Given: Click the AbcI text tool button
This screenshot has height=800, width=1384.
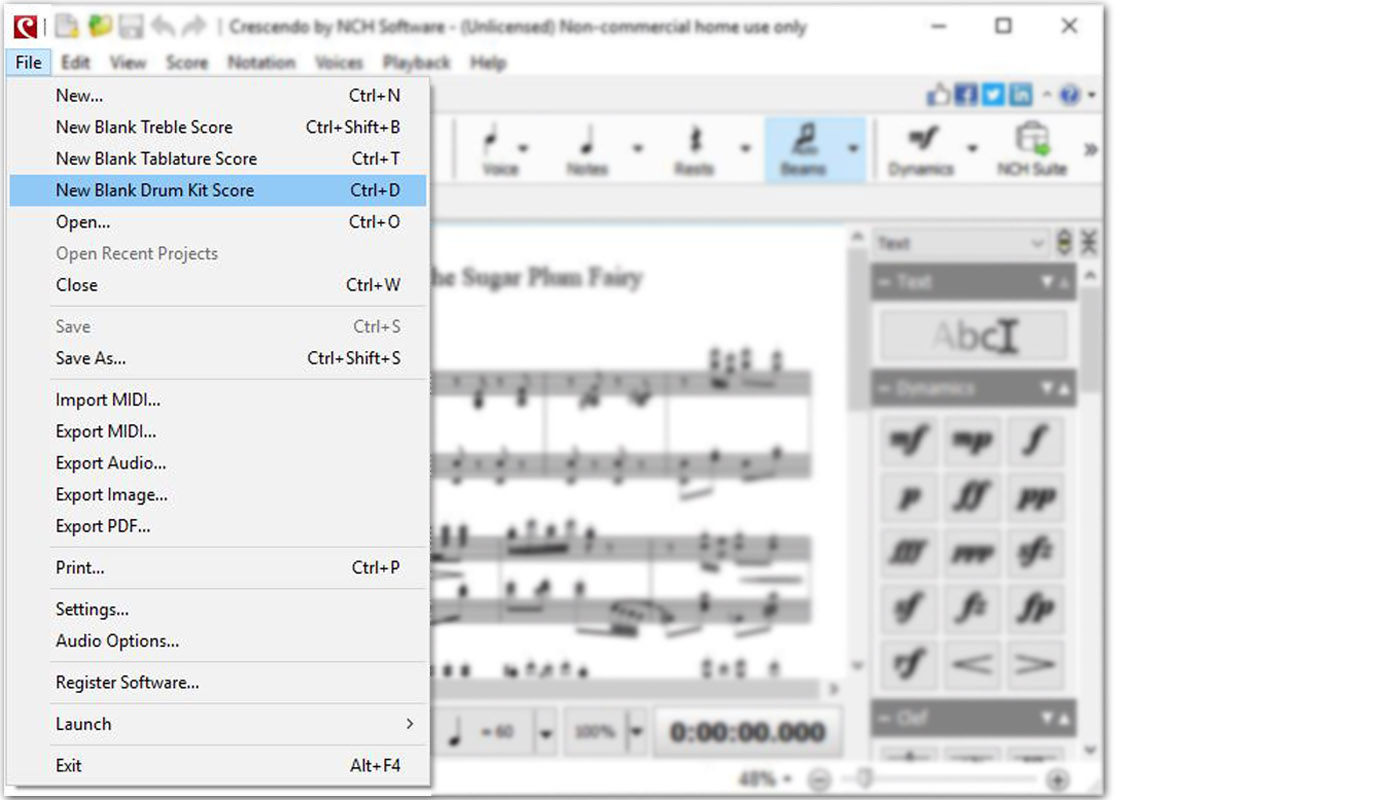Looking at the screenshot, I should click(x=973, y=336).
